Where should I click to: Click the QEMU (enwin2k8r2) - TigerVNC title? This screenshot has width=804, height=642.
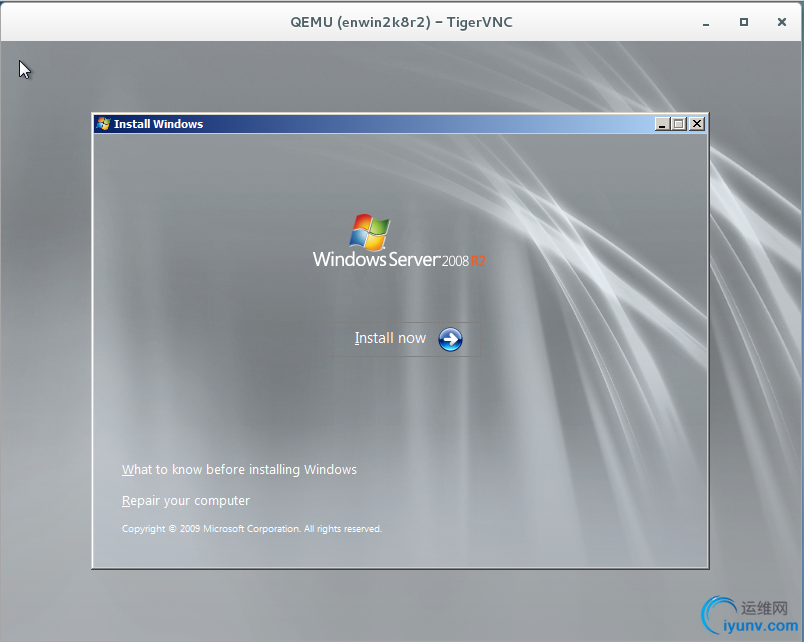[x=401, y=22]
